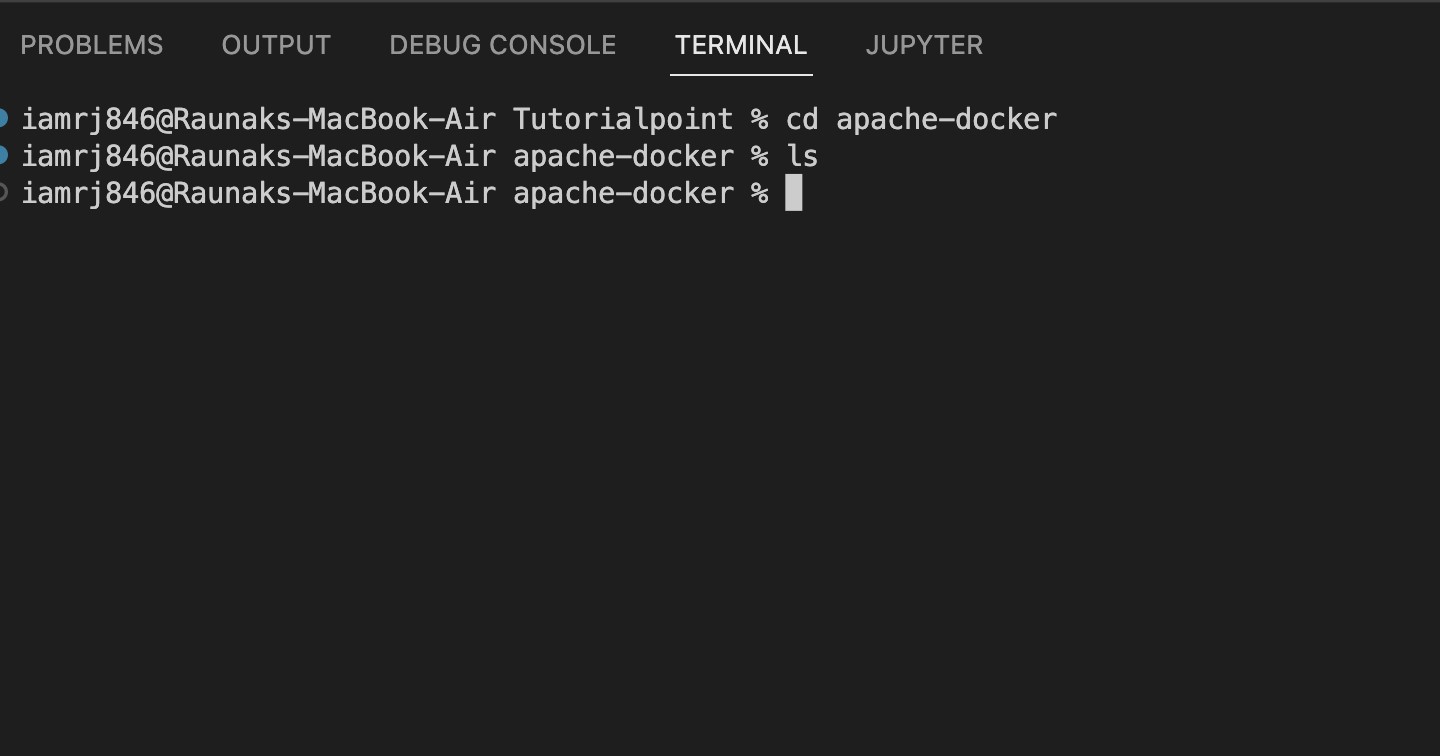Switch to the PROBLEMS tab
This screenshot has height=756, width=1440.
pyautogui.click(x=91, y=45)
